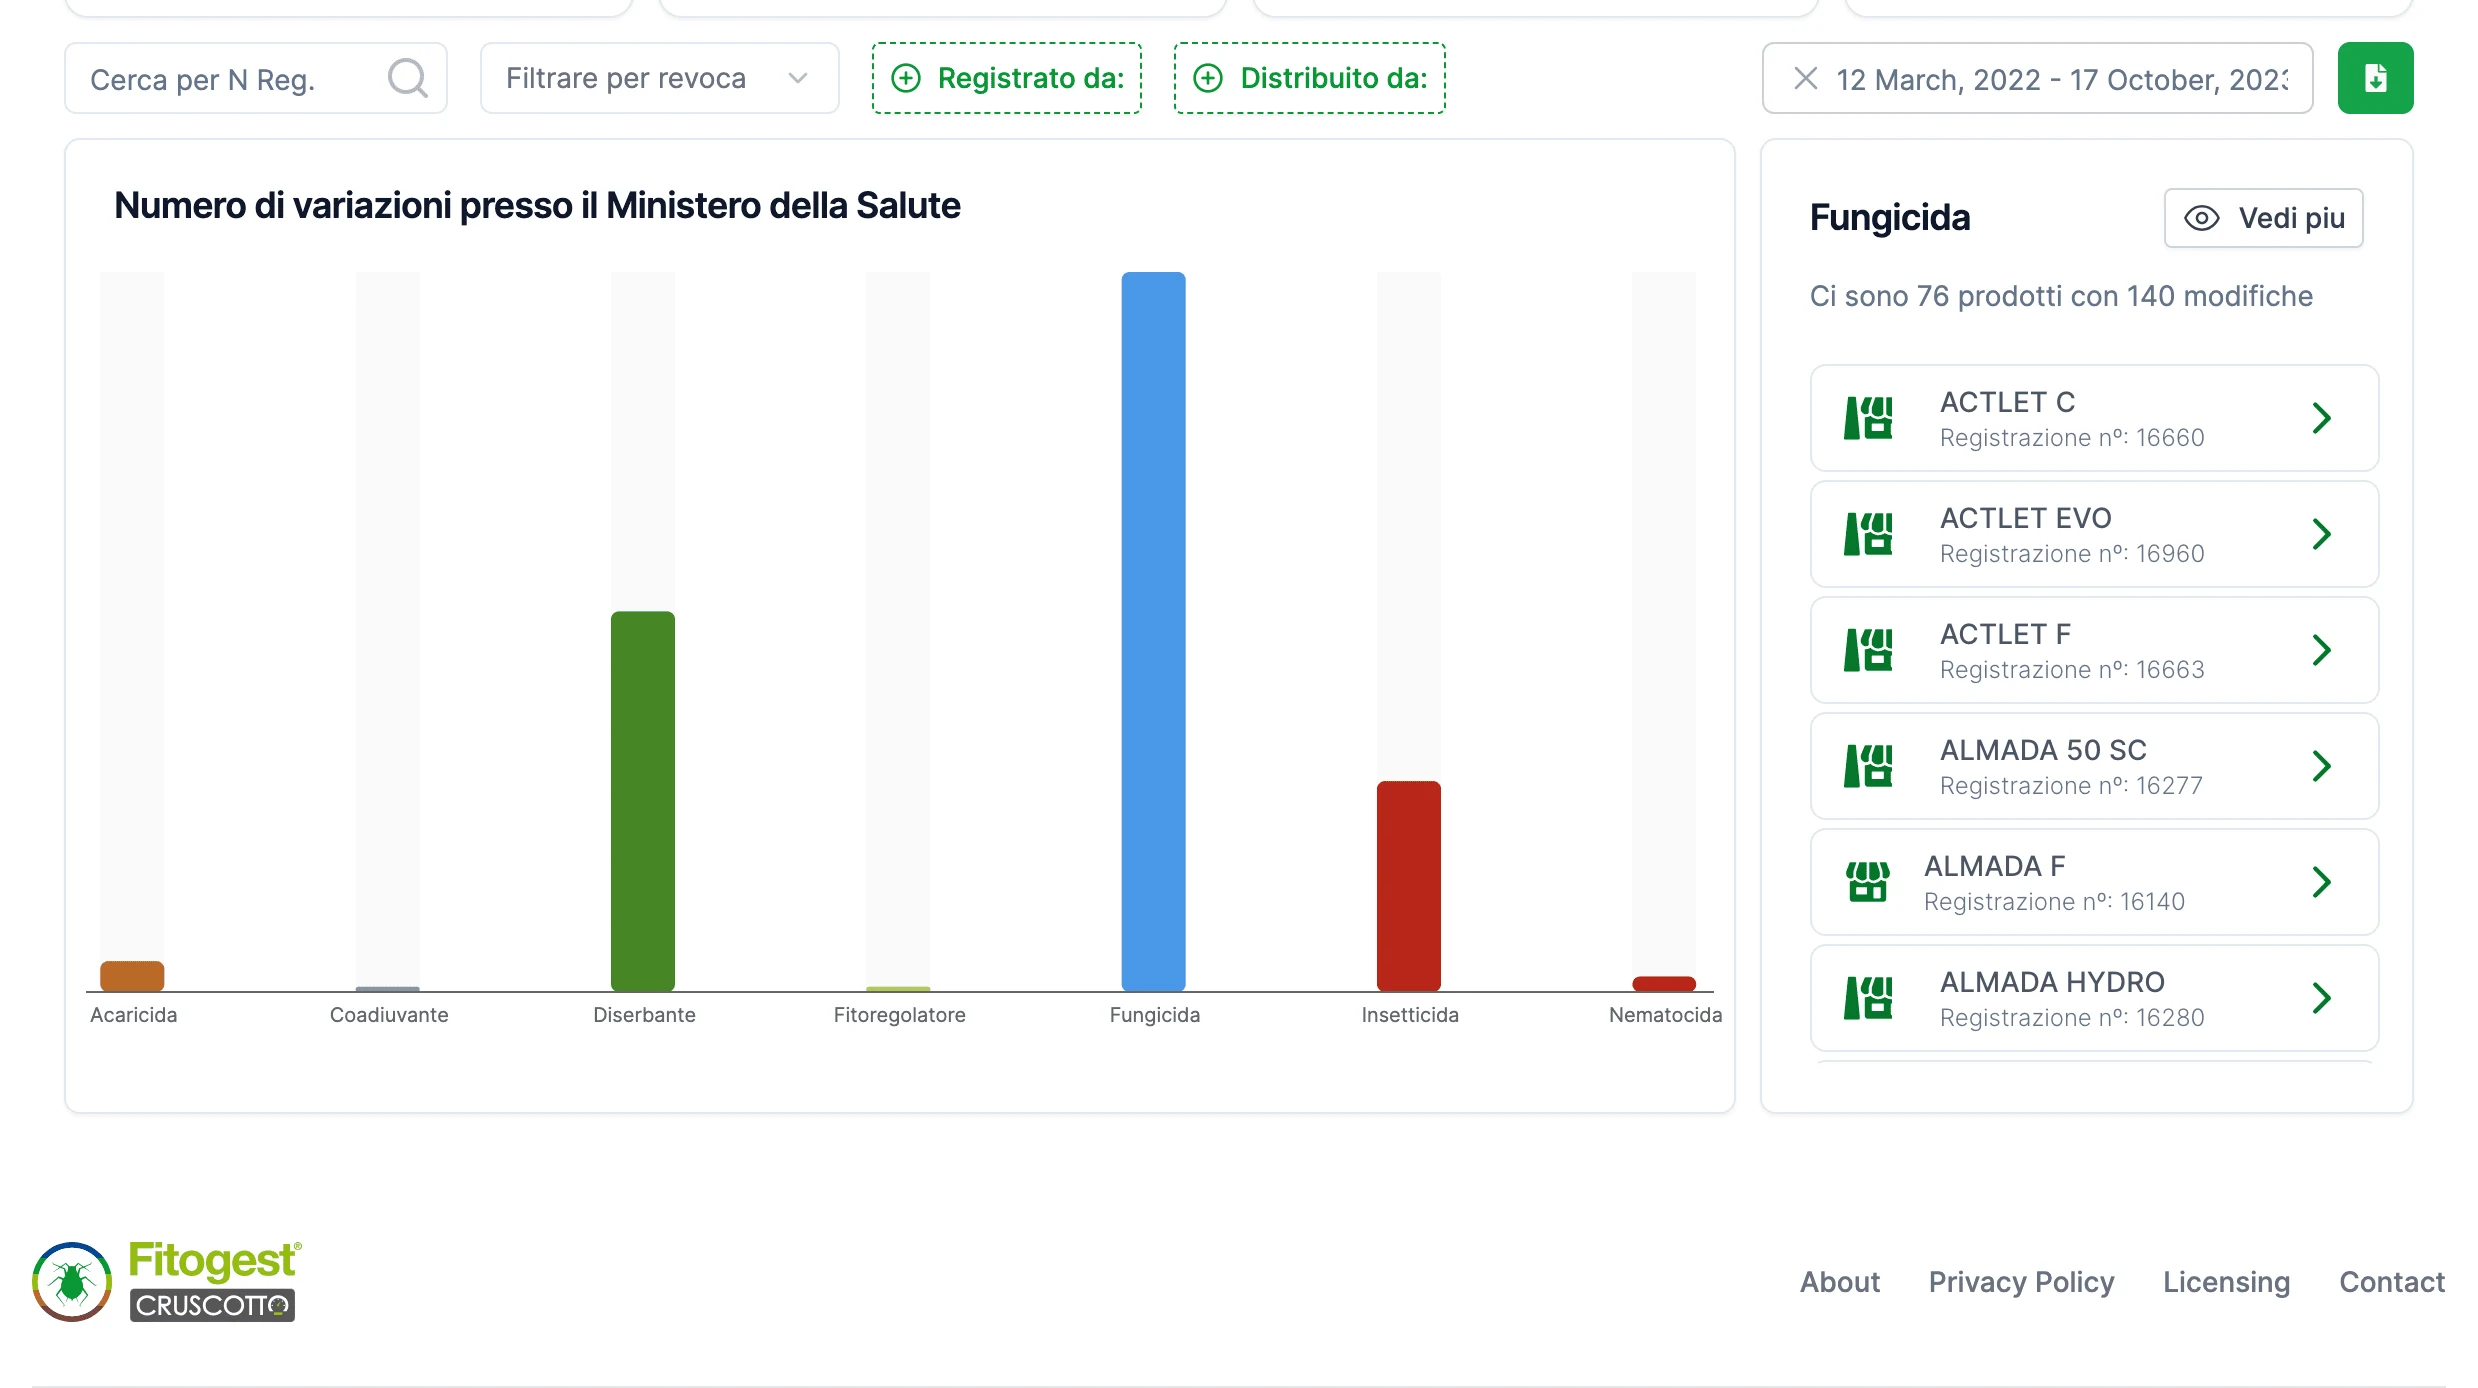Click the store icon beside ACTLET C
Image resolution: width=2478 pixels, height=1388 pixels.
click(1868, 418)
